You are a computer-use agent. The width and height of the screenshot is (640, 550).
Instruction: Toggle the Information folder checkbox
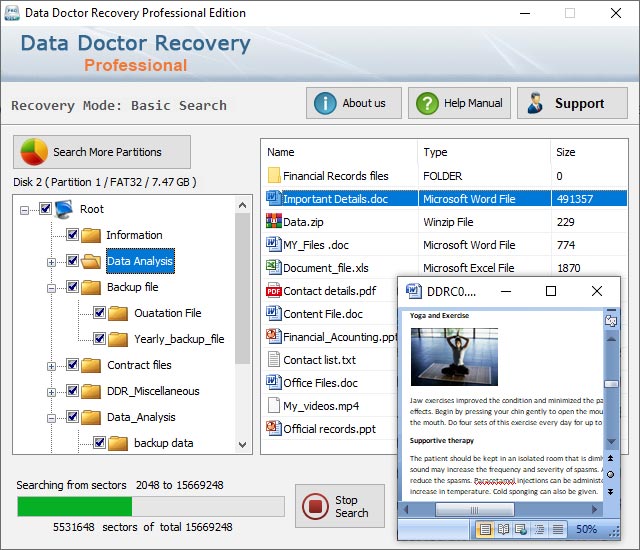(x=72, y=235)
